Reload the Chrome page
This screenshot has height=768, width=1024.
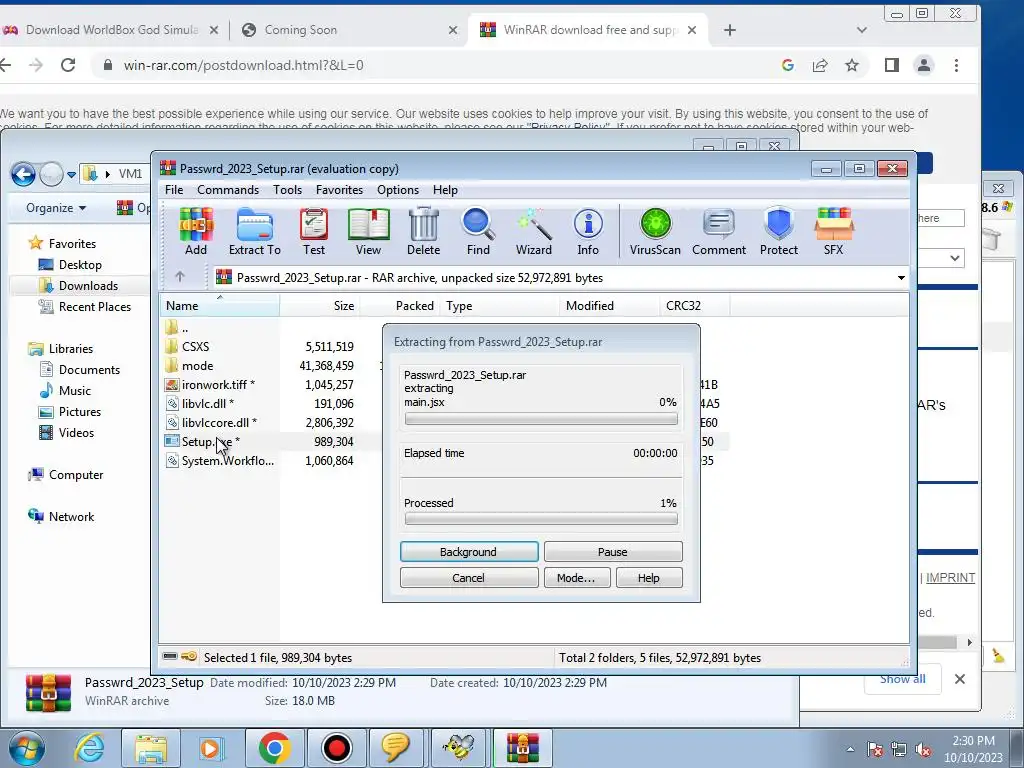click(x=68, y=65)
